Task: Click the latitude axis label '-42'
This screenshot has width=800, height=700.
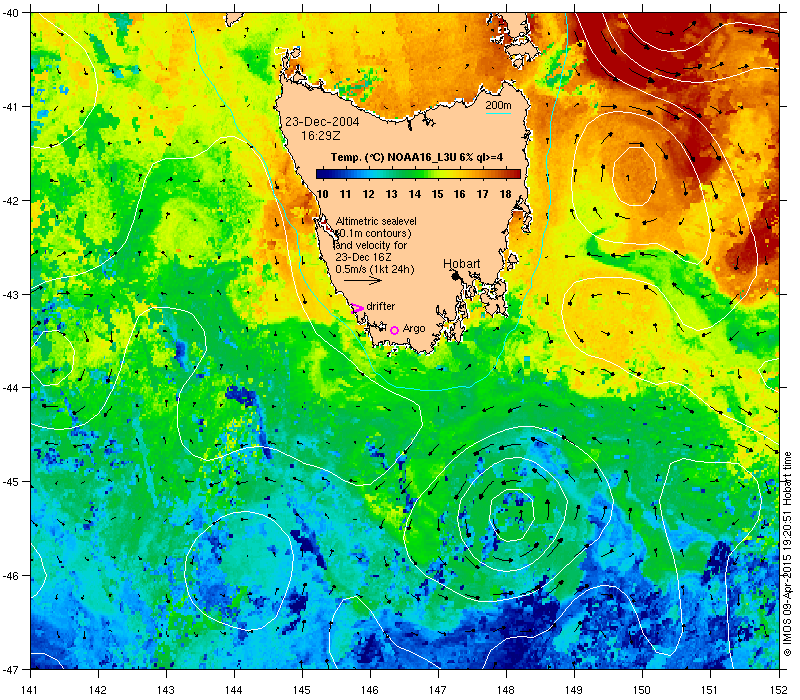Action: [x=10, y=201]
